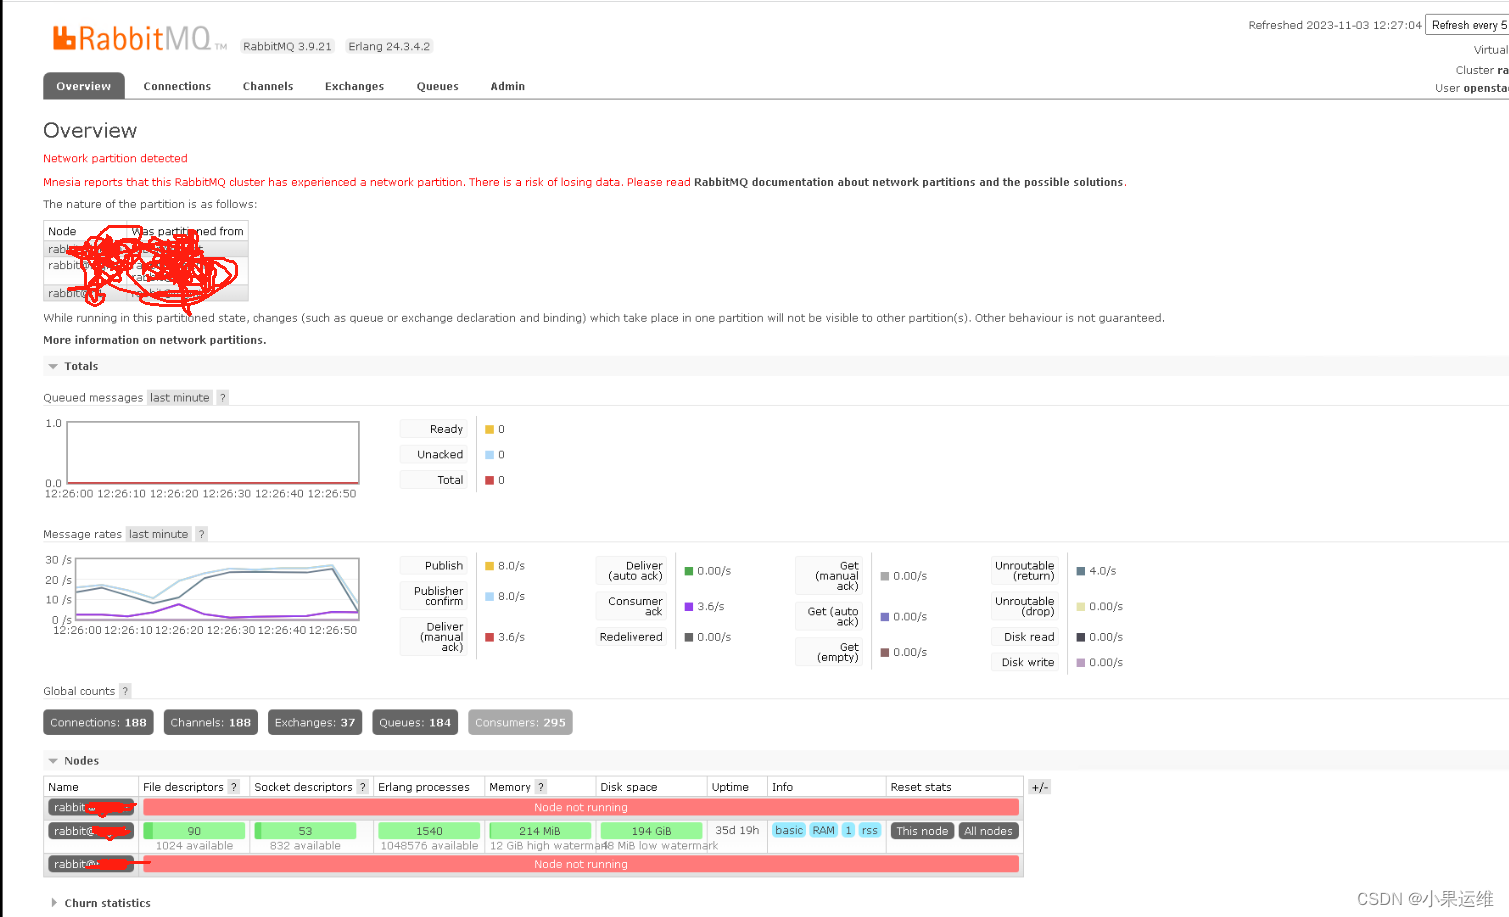Click the red Total legend swatch

[x=489, y=480]
